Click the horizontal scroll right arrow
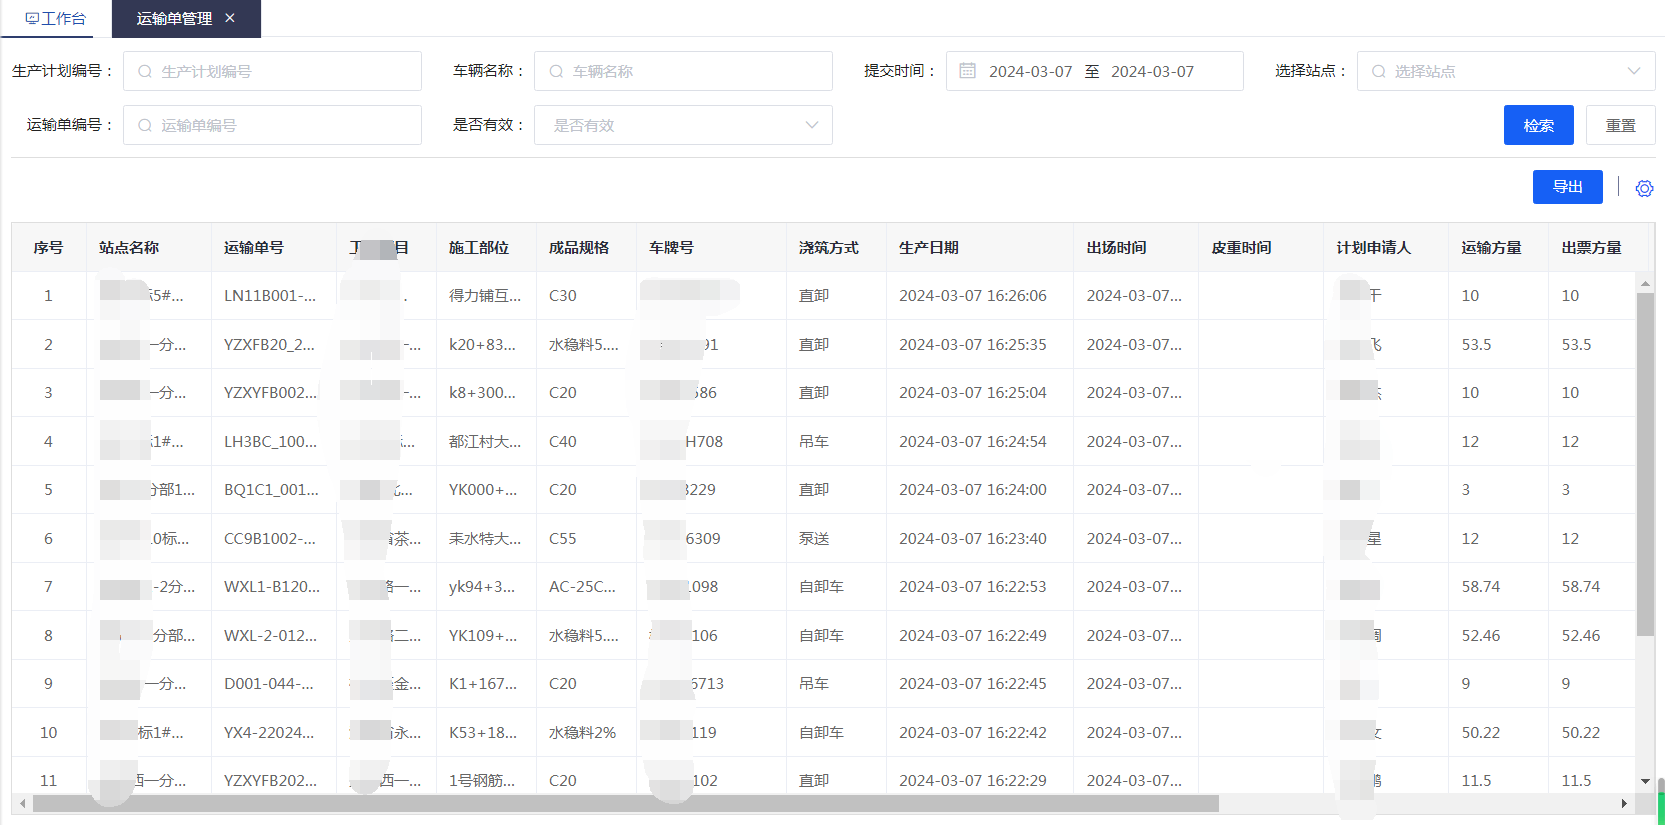Screen dimensions: 1665x825 (1624, 803)
